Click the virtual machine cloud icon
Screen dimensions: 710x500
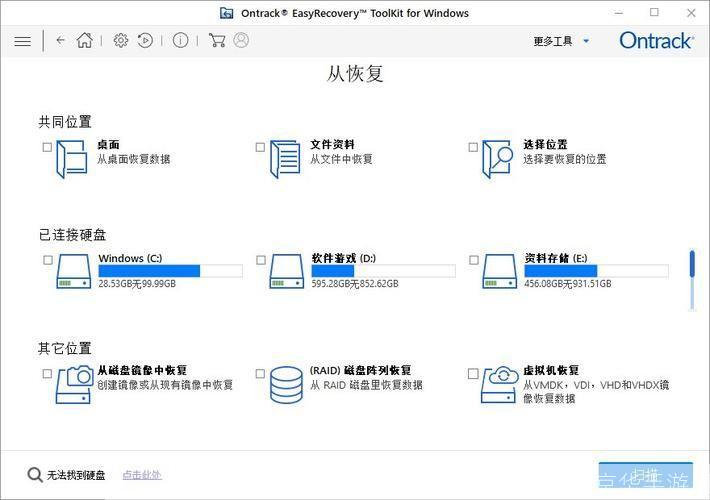tap(500, 385)
